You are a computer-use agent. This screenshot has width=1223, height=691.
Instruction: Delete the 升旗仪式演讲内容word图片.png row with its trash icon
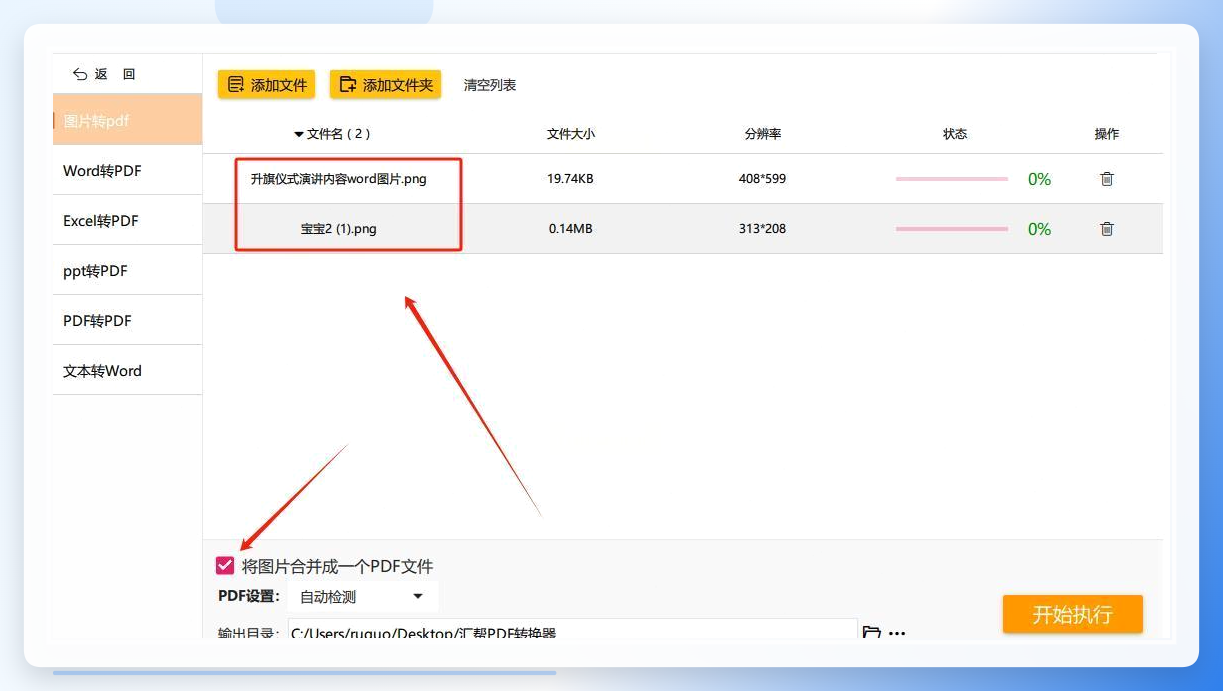click(1107, 179)
